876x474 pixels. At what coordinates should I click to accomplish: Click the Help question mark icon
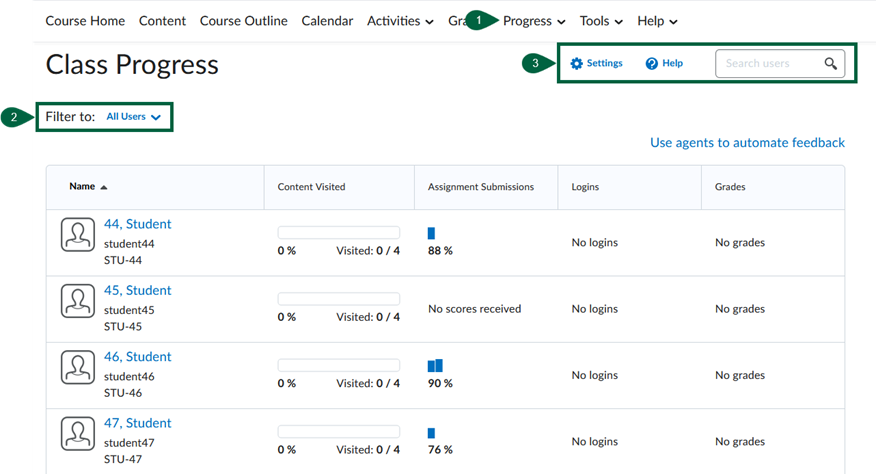(x=652, y=64)
